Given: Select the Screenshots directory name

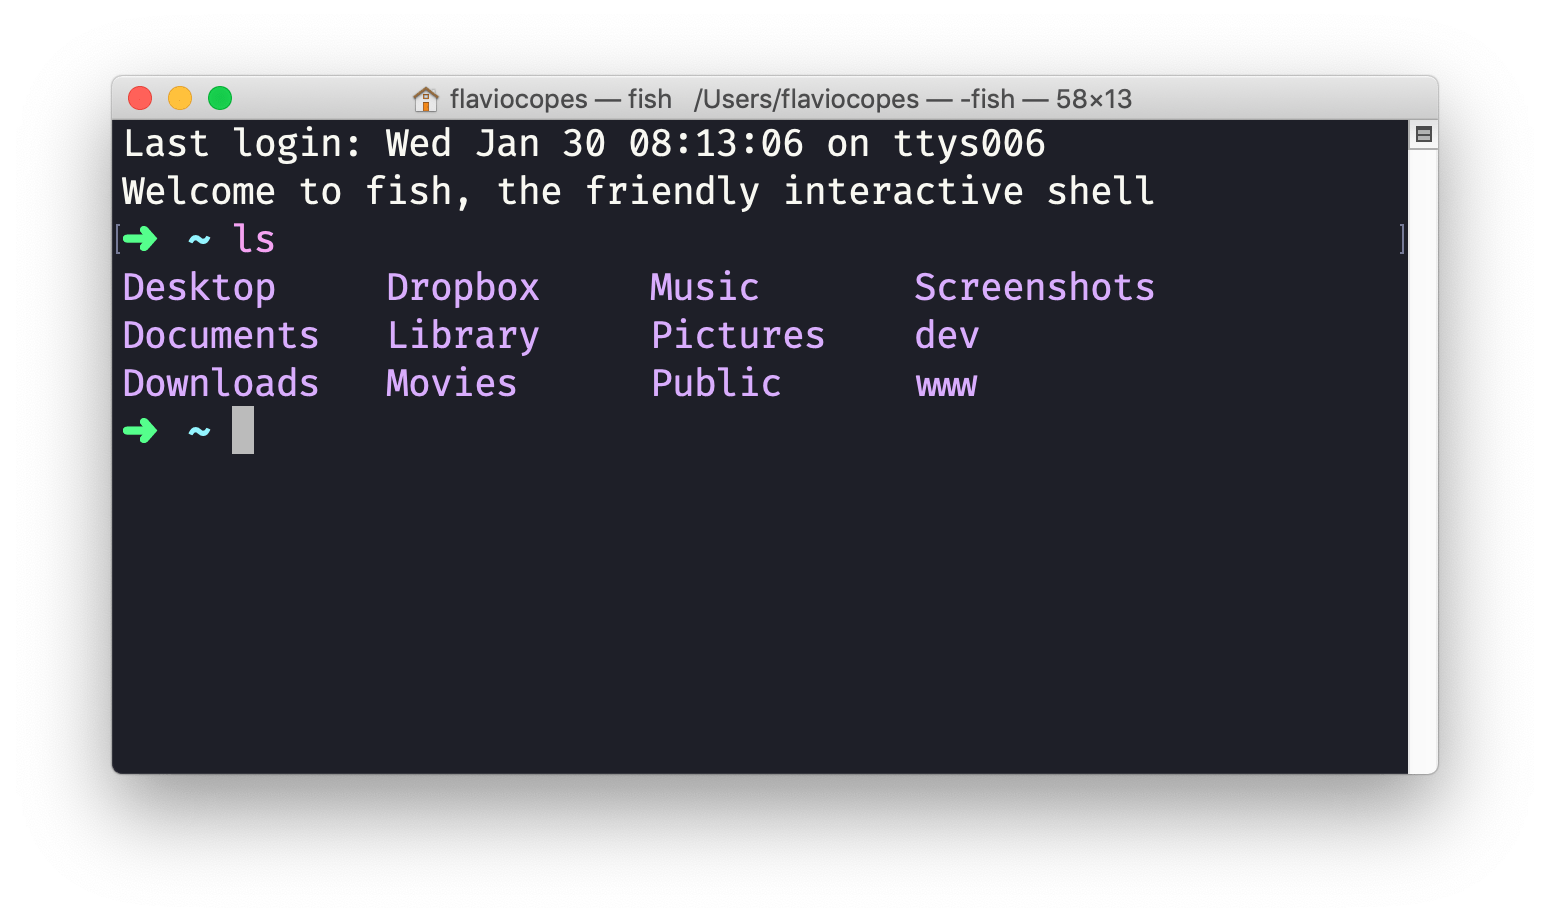Looking at the screenshot, I should click(x=1034, y=287).
